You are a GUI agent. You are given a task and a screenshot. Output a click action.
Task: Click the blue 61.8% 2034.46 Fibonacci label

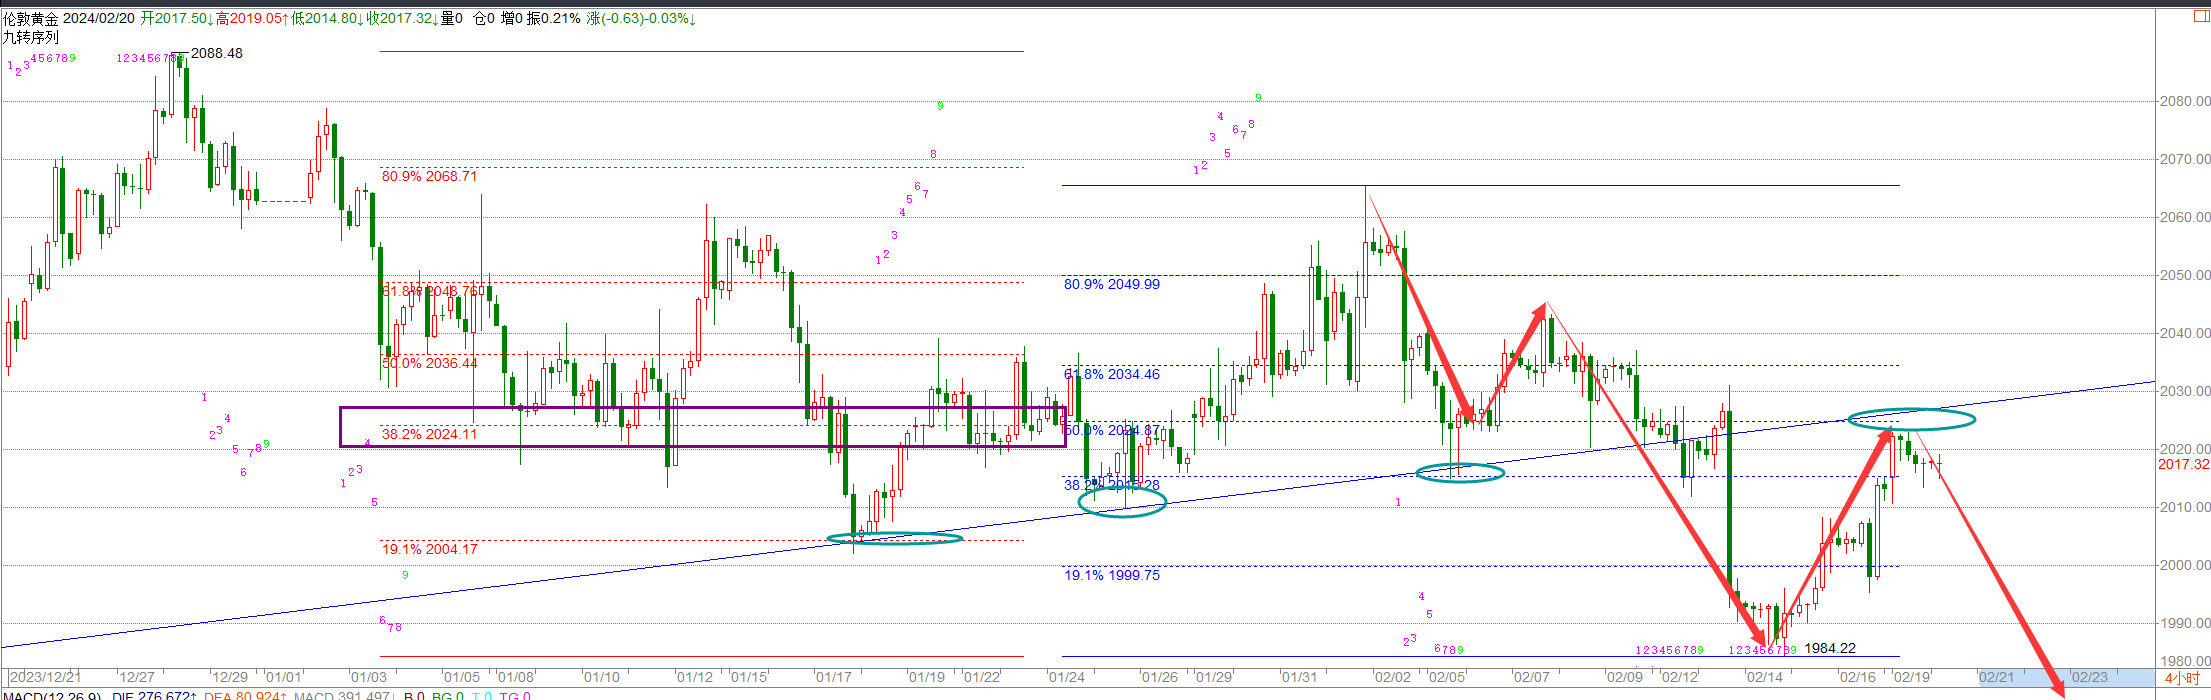tap(1112, 374)
